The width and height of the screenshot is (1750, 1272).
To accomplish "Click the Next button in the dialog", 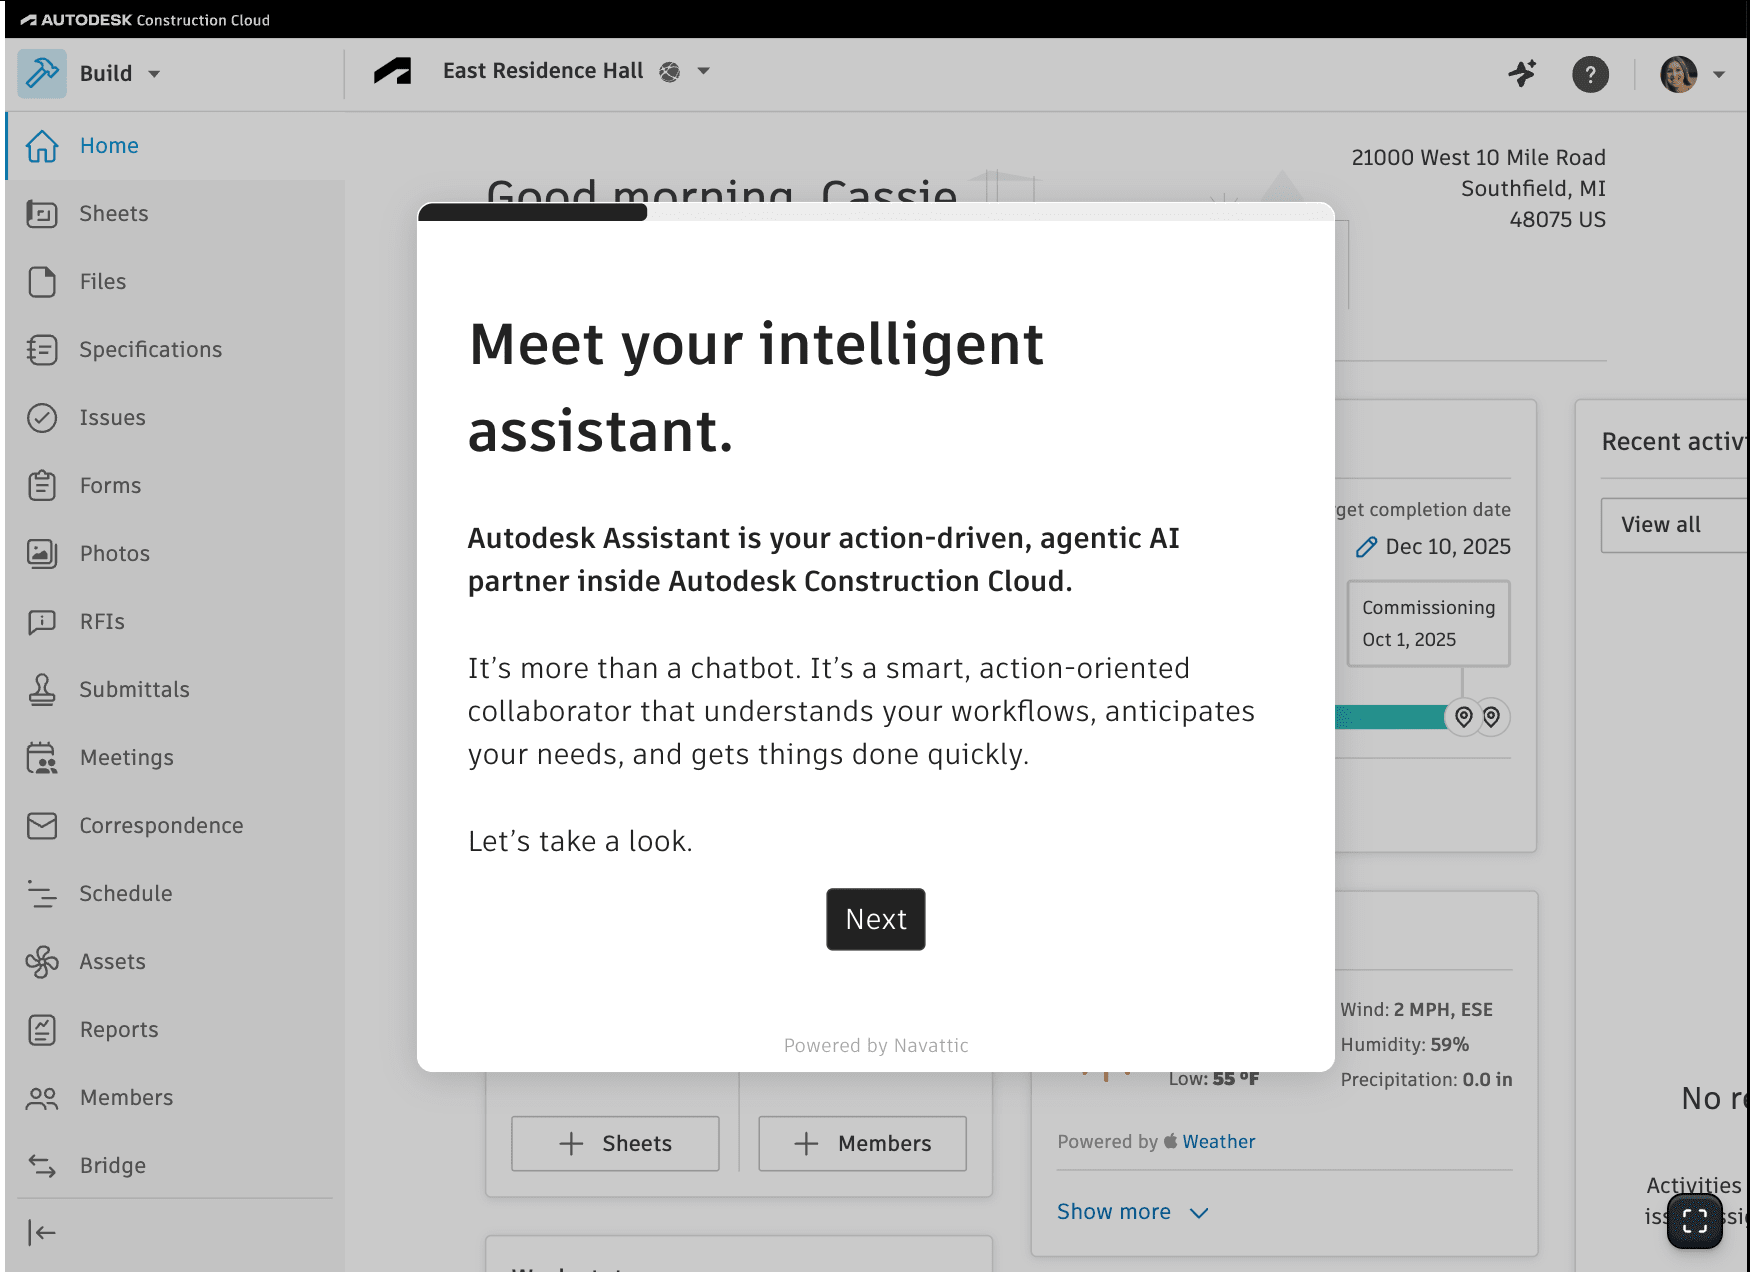I will 875,919.
